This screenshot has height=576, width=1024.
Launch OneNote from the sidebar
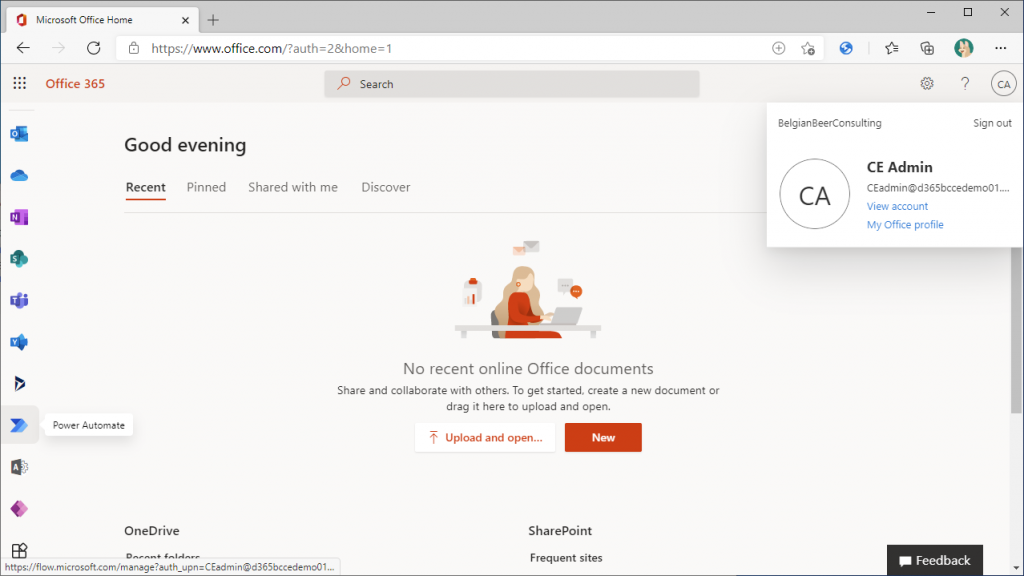coord(19,217)
